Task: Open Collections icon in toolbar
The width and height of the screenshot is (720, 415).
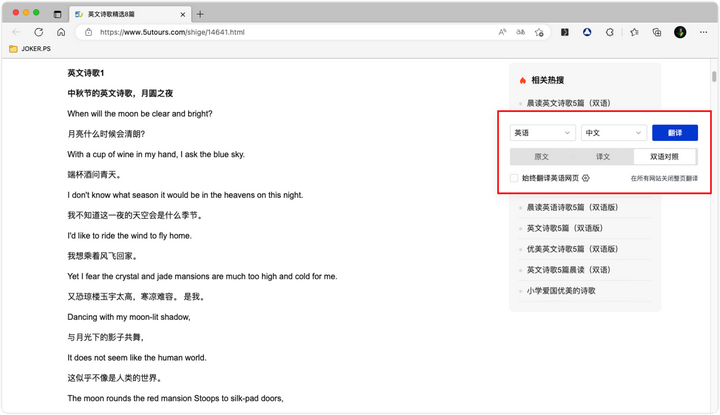Action: click(x=657, y=32)
